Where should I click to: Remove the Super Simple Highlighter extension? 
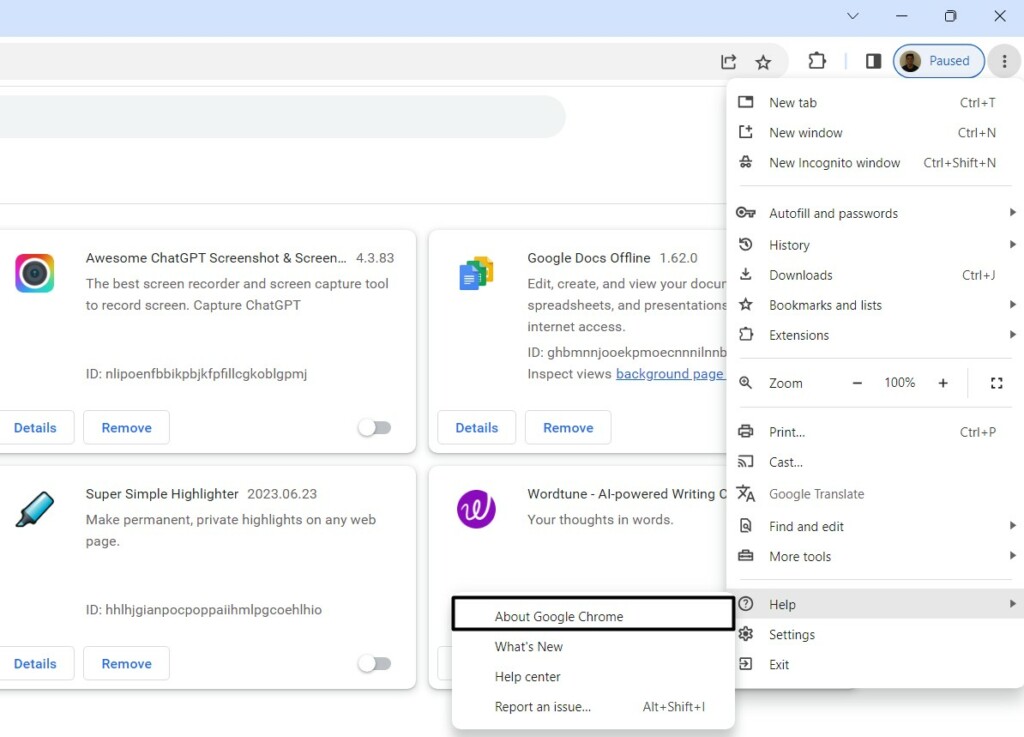(126, 664)
